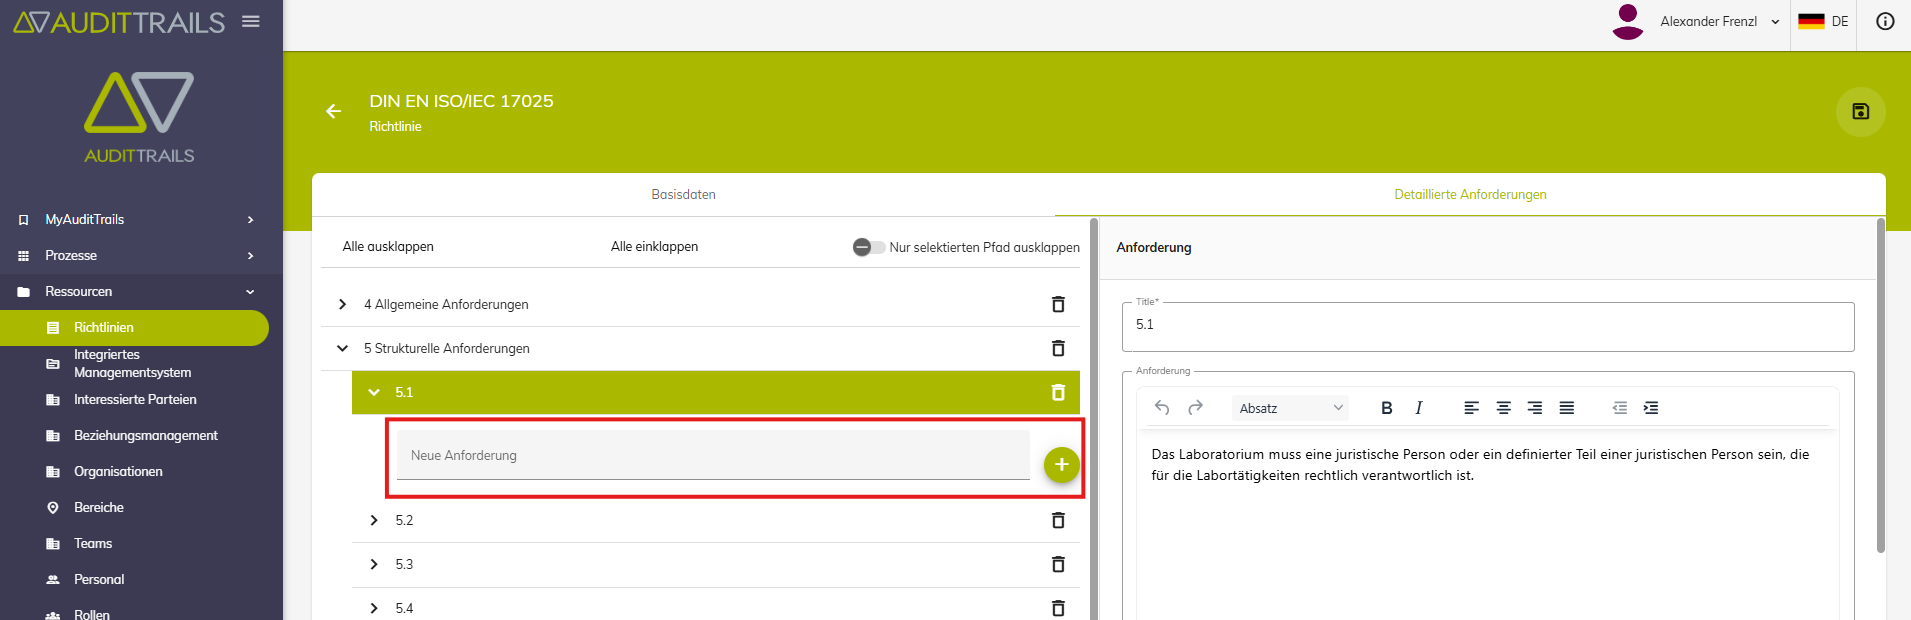Click the German flag language icon
The image size is (1911, 620).
[1811, 21]
